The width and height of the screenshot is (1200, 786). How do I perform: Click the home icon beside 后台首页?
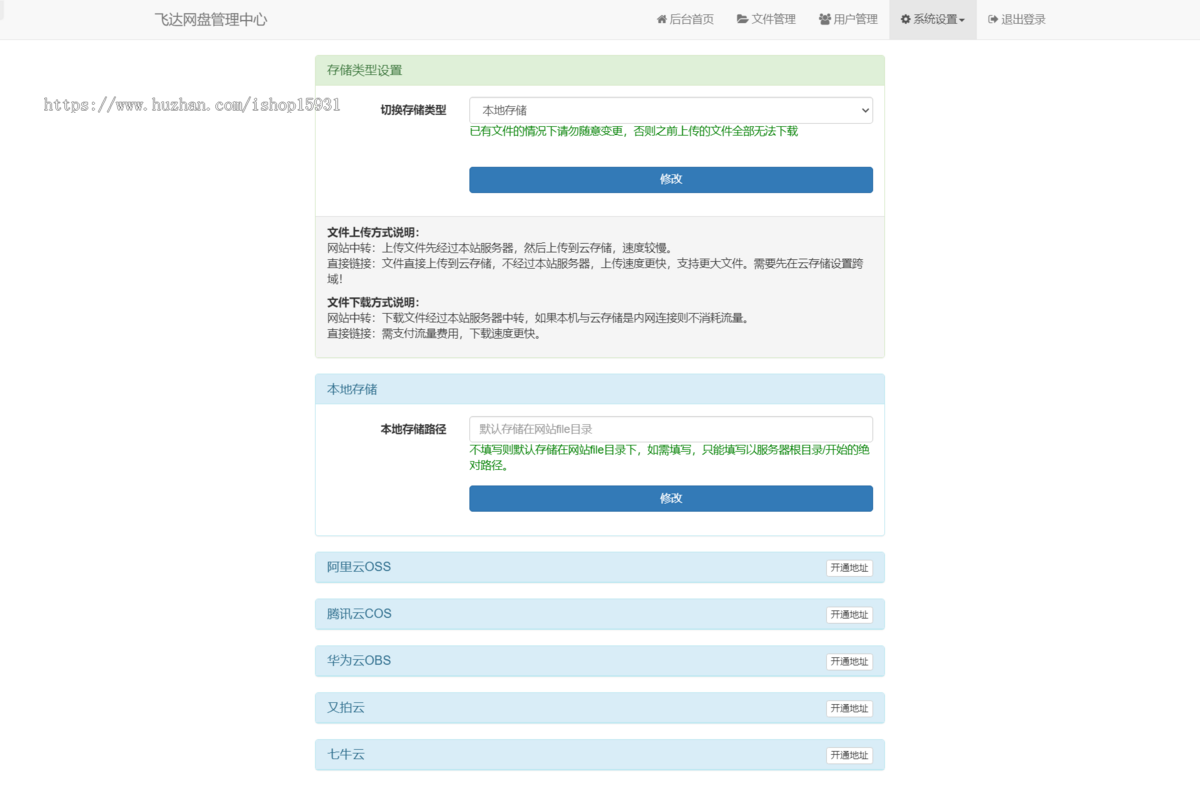pos(661,20)
